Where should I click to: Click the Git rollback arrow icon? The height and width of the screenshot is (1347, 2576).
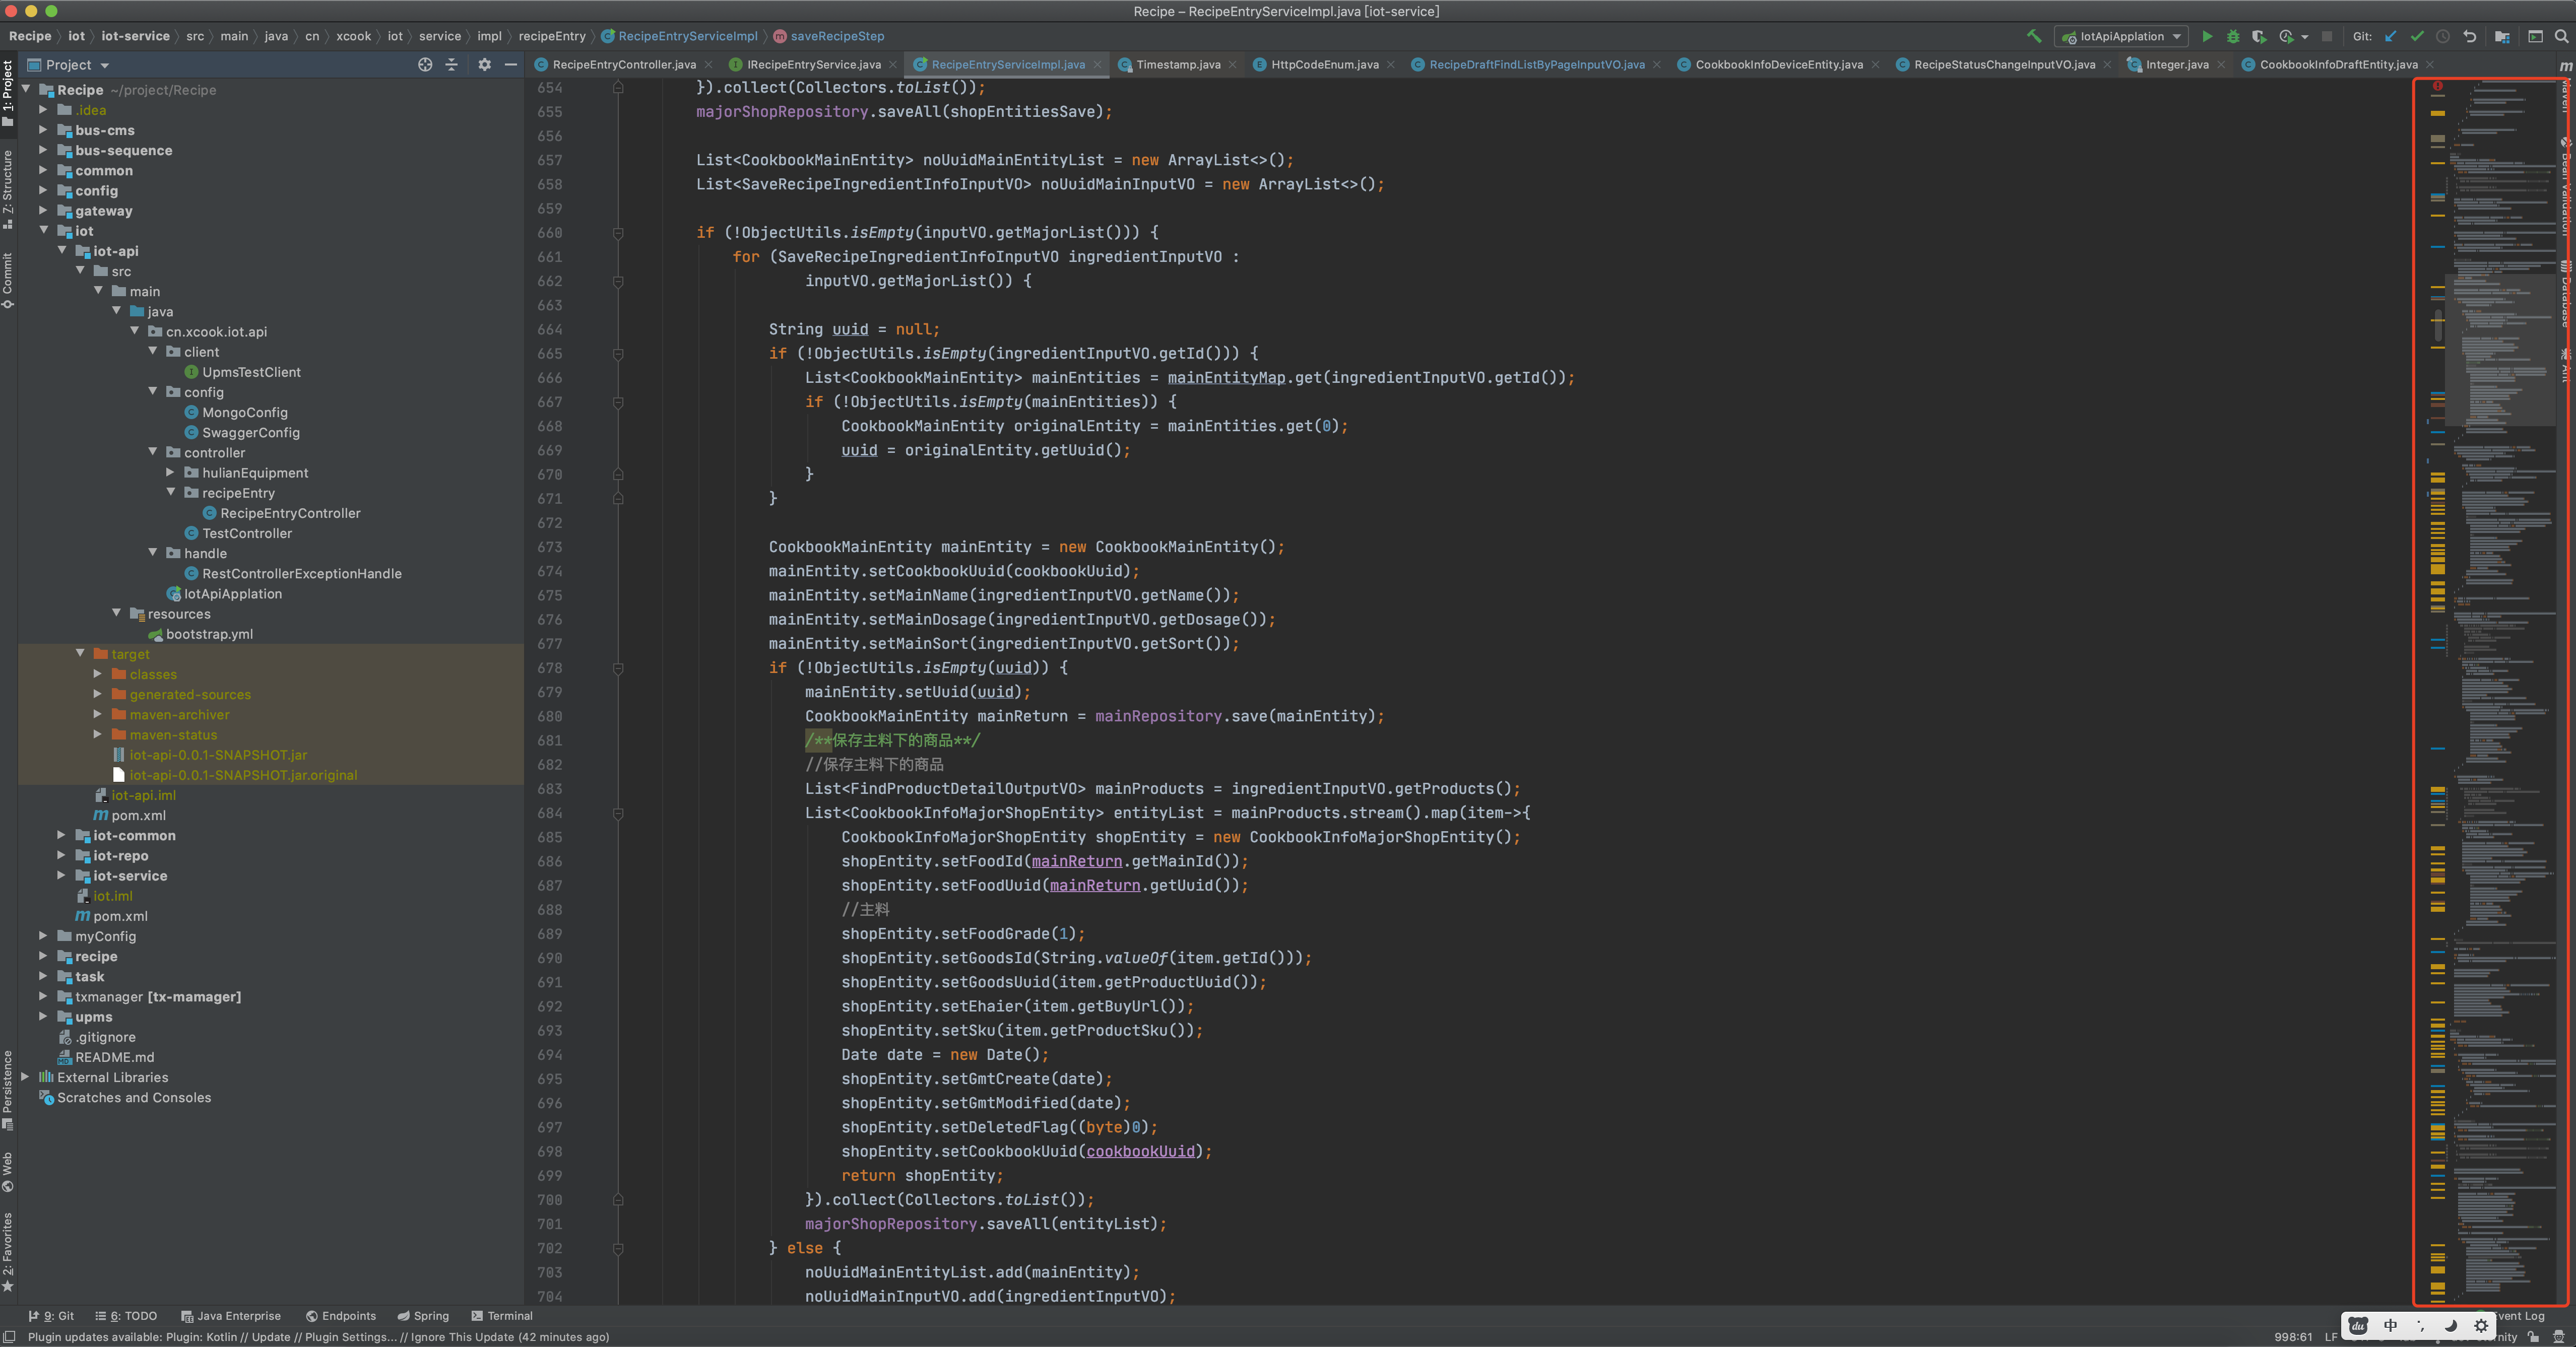[x=2470, y=36]
